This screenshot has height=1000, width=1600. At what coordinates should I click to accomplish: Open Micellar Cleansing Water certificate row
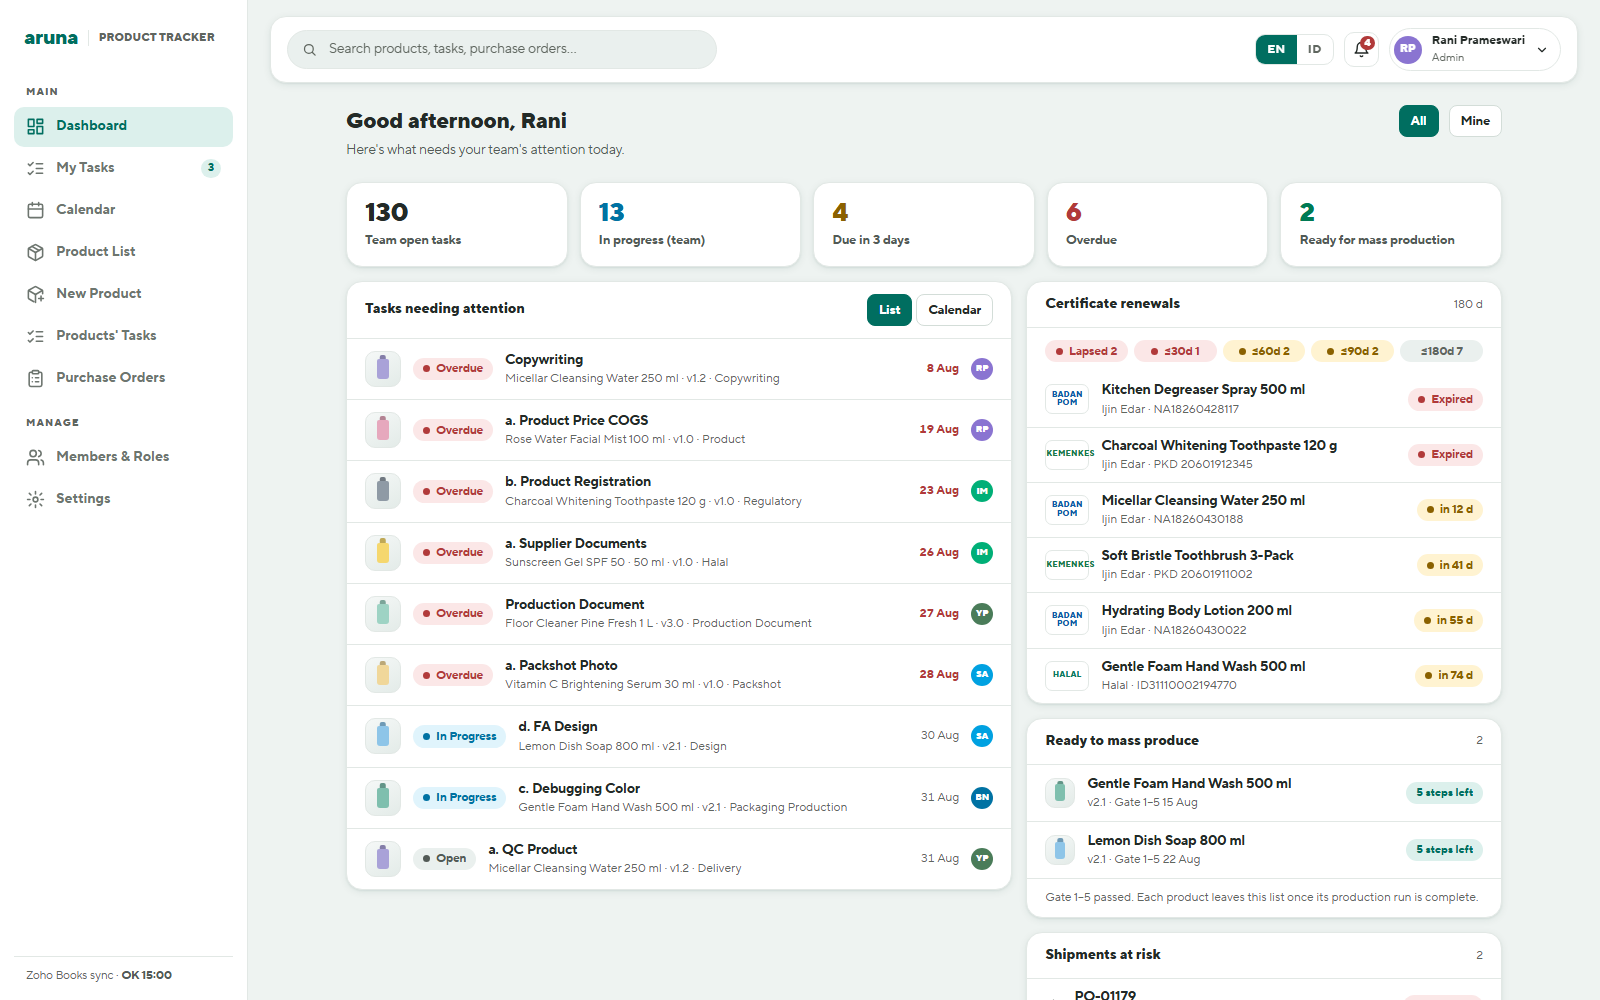pos(1264,510)
